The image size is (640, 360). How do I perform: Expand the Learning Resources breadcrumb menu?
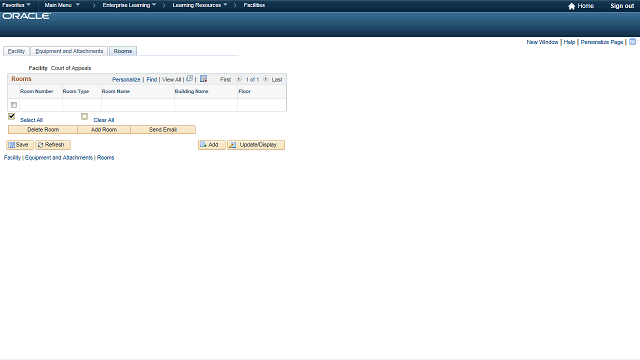(x=200, y=5)
